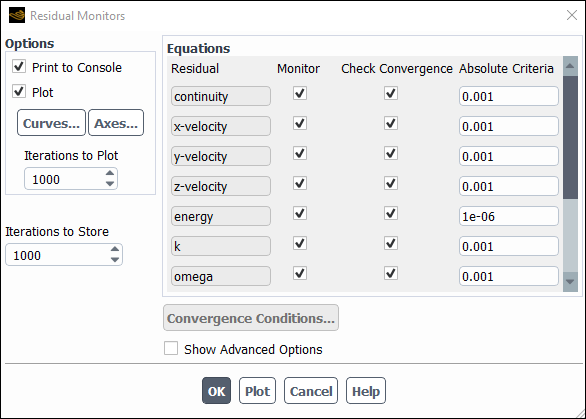Viewport: 586px width, 419px height.
Task: Disable Check Convergence for omega
Action: pos(391,273)
